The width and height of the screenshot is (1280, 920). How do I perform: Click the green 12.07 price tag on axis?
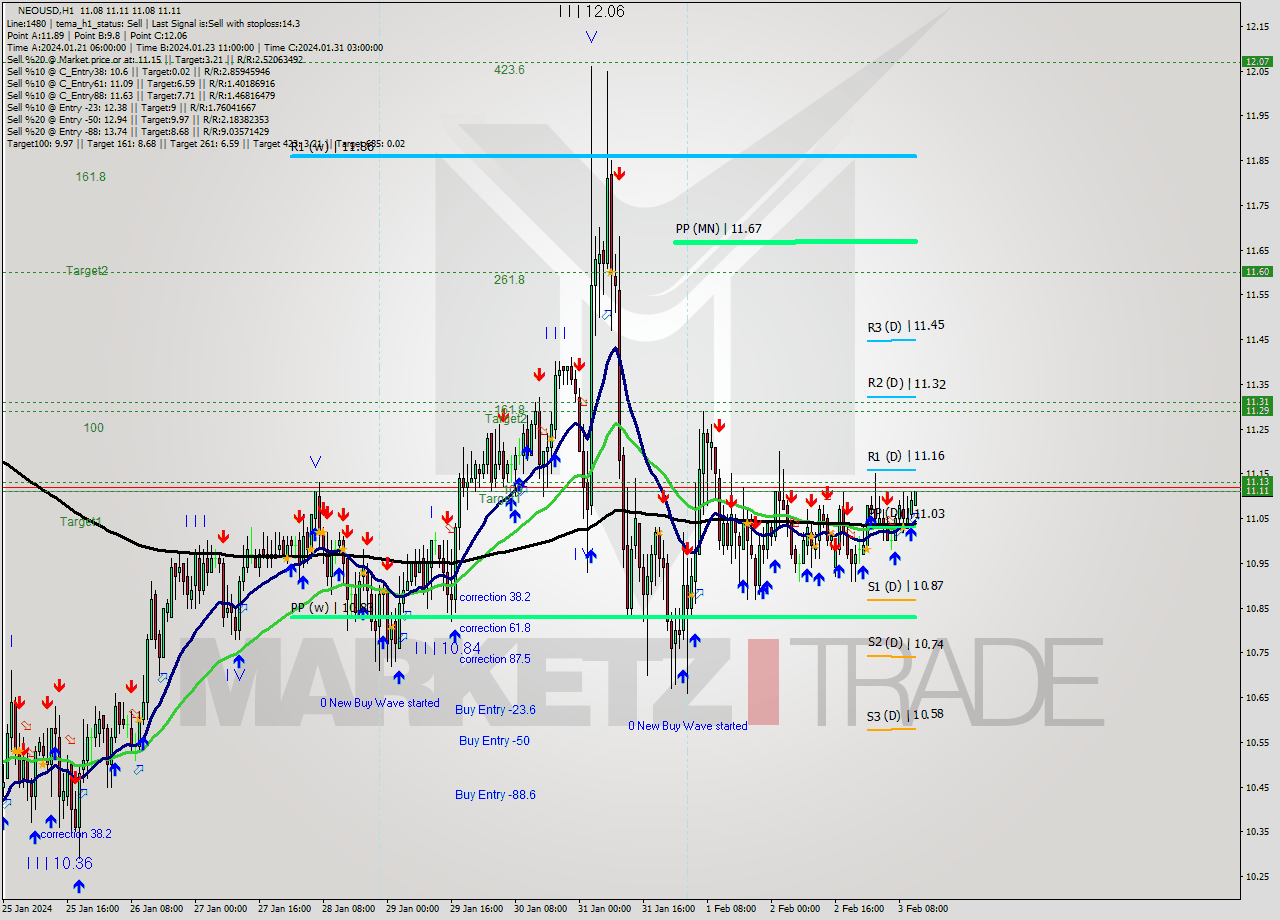pos(1257,61)
